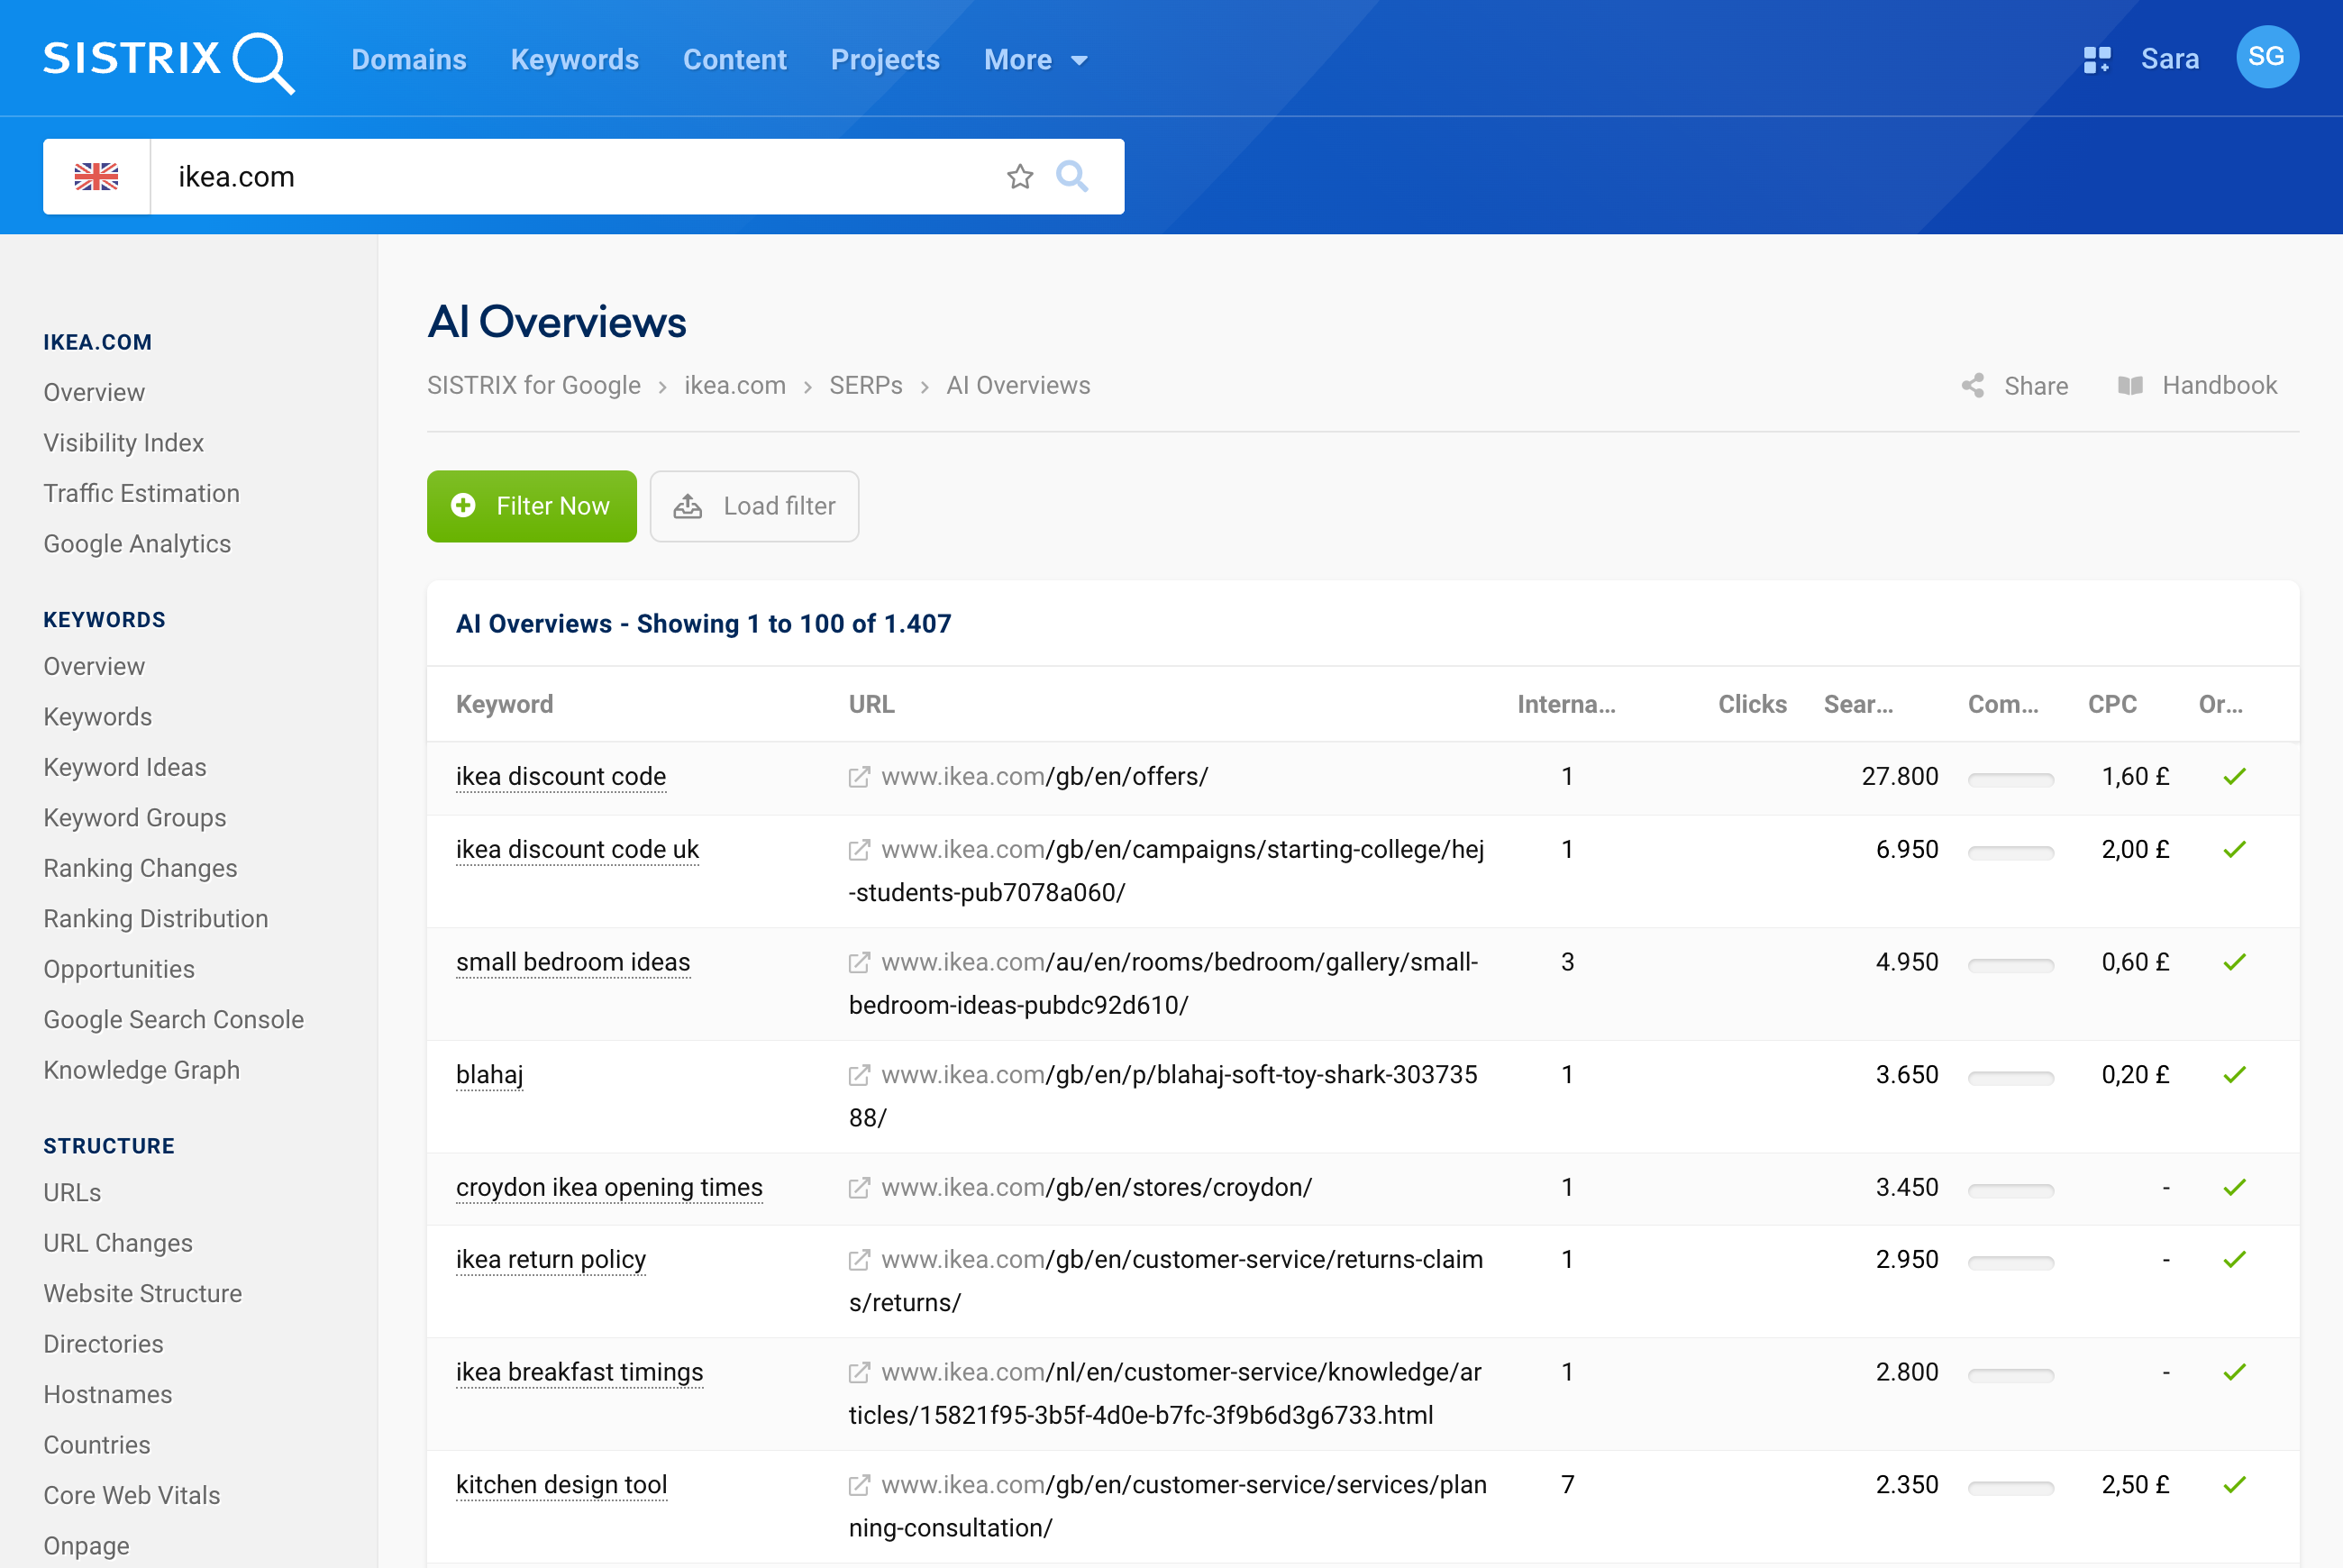Click the Handbook book icon
2343x1568 pixels.
[2130, 386]
